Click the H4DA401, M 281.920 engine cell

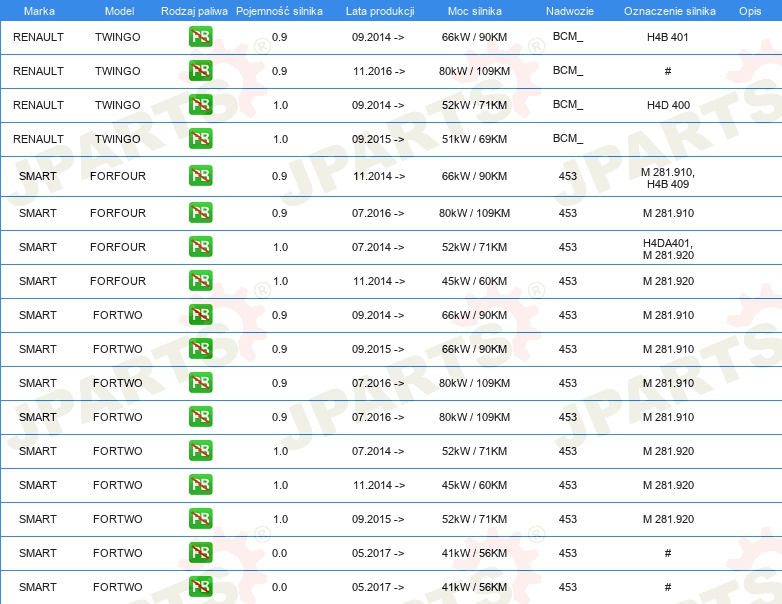pyautogui.click(x=668, y=248)
